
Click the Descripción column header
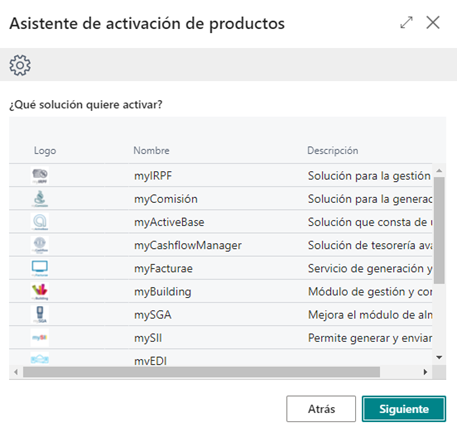pos(333,151)
